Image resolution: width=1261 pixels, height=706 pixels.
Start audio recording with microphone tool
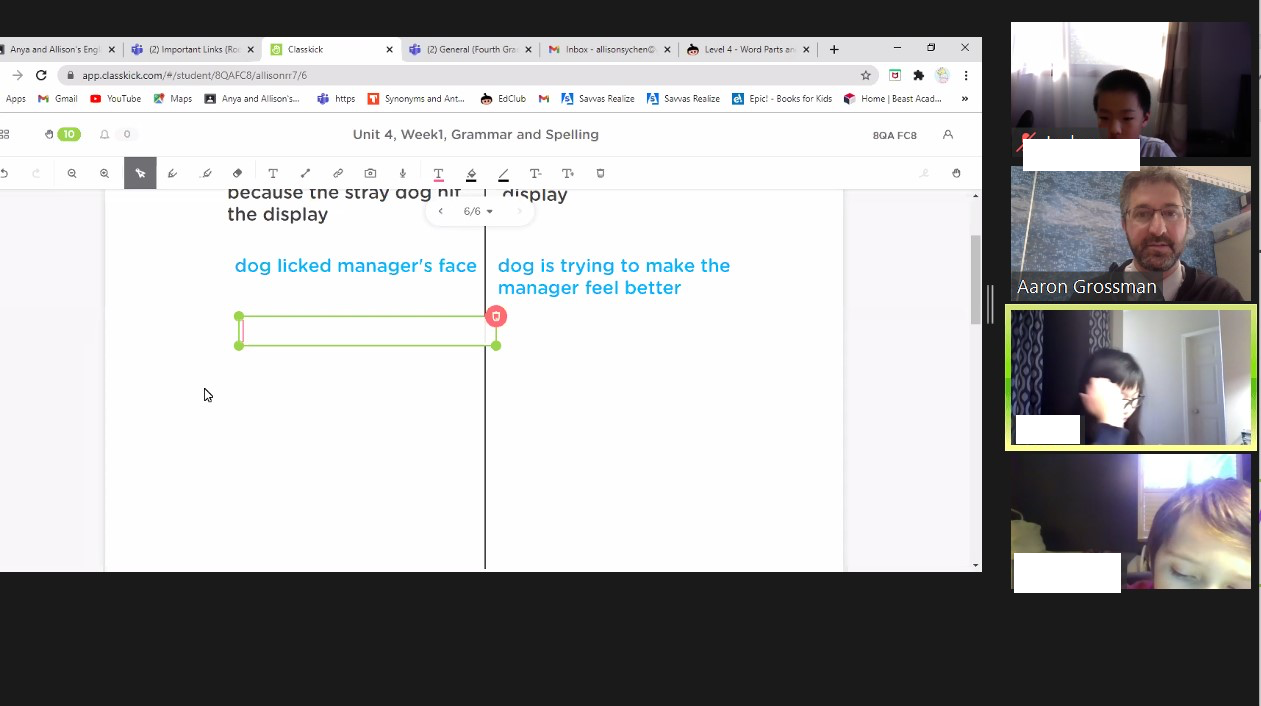point(403,173)
